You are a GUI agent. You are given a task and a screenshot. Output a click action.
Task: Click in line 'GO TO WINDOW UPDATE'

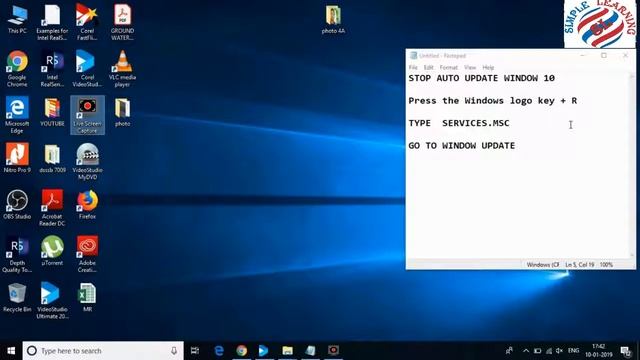[x=462, y=146]
